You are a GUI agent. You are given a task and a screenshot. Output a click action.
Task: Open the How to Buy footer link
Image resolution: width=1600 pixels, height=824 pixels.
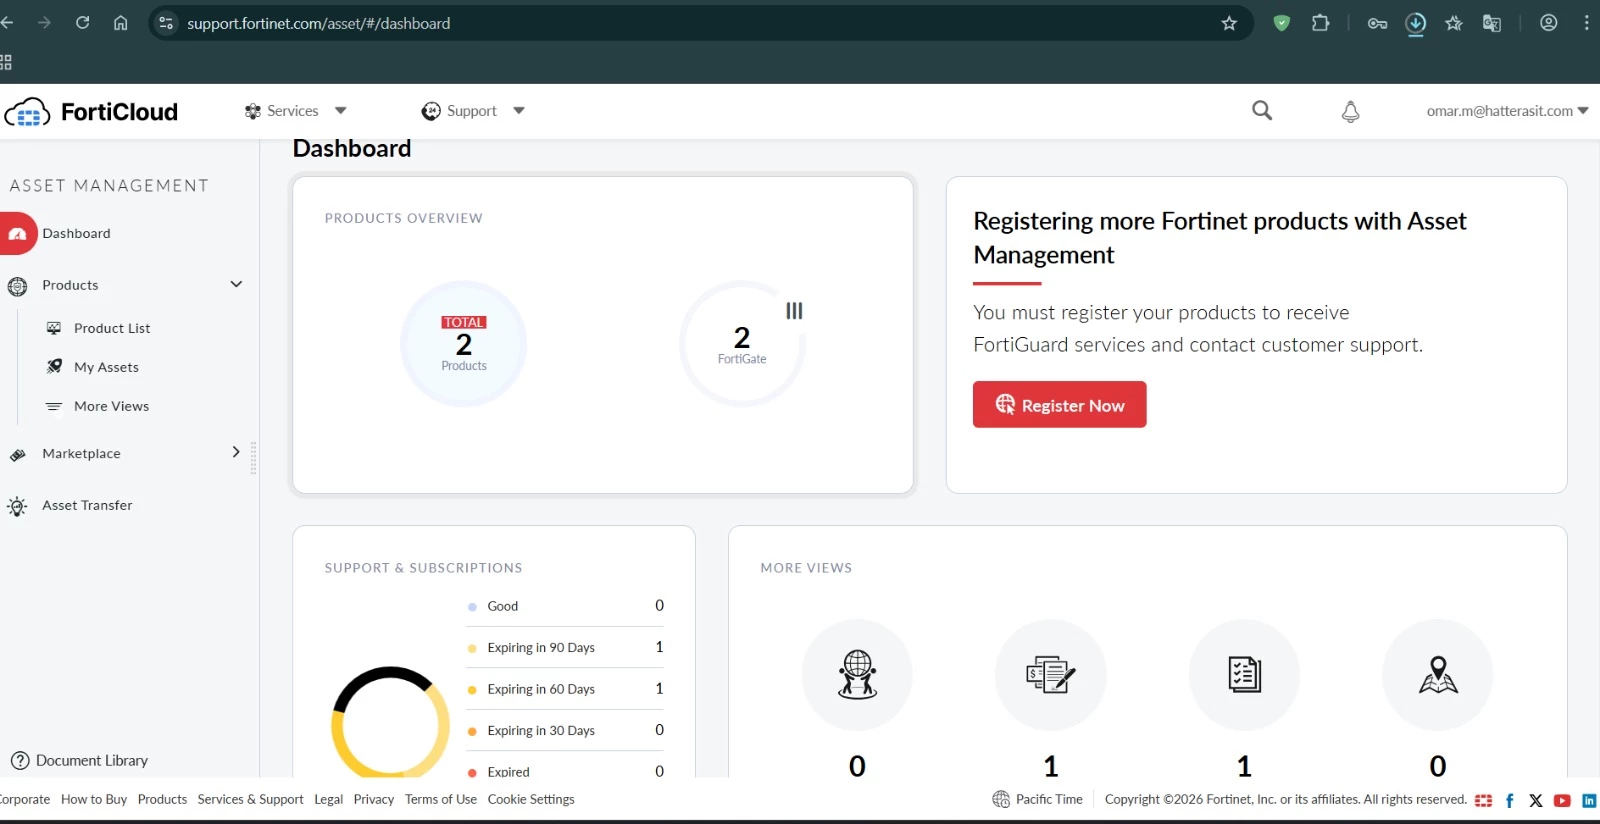click(94, 800)
